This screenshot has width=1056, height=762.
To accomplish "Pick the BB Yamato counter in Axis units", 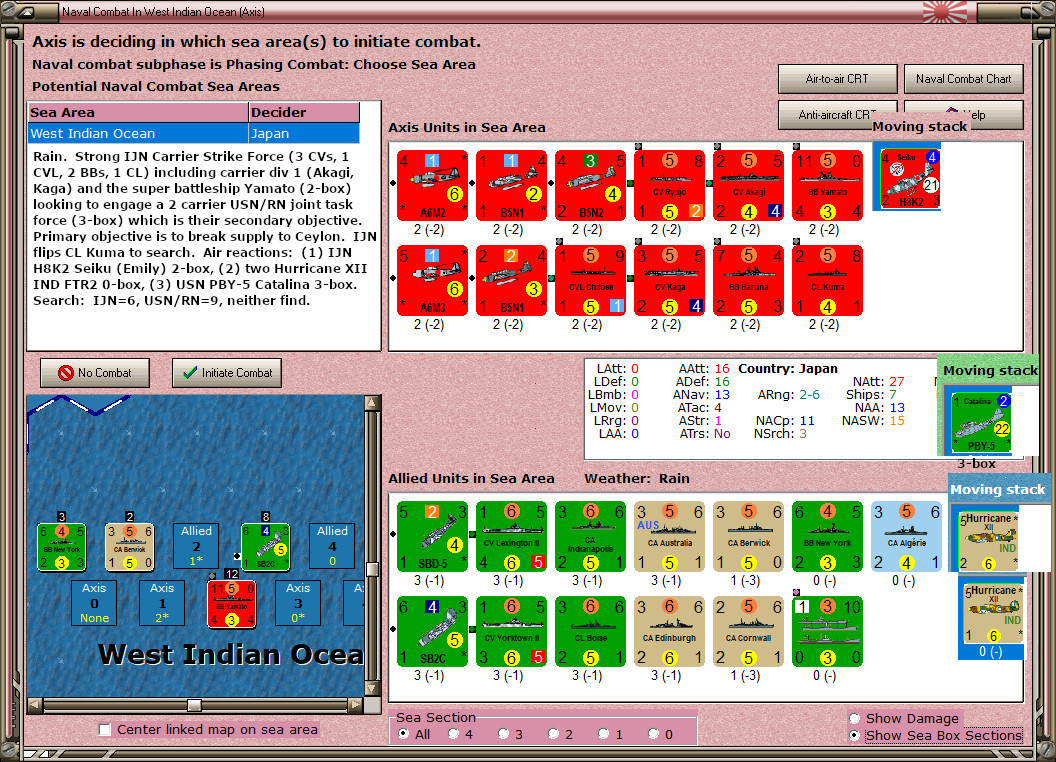I will [827, 185].
